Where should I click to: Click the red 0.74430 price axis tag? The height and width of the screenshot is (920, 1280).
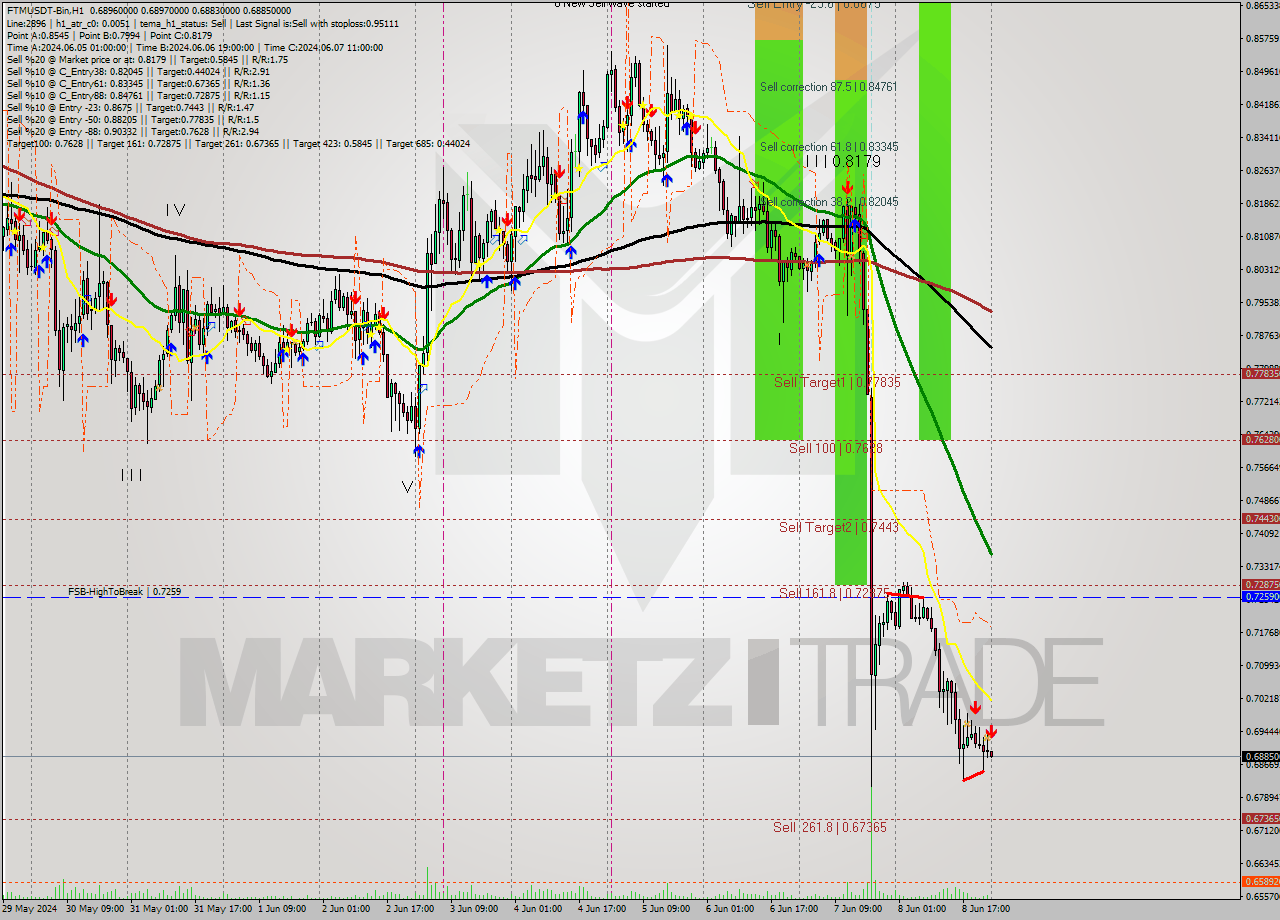(x=1260, y=518)
